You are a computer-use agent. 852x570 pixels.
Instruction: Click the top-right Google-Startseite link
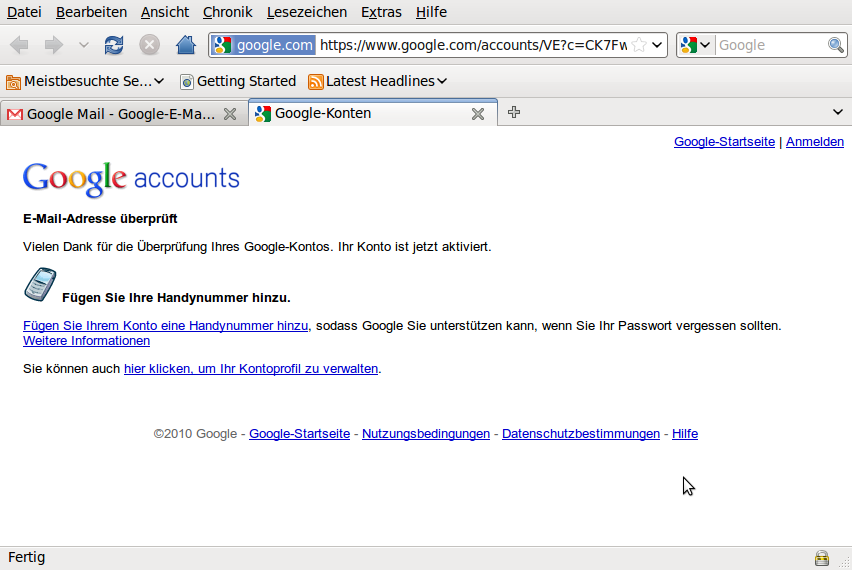pyautogui.click(x=724, y=142)
